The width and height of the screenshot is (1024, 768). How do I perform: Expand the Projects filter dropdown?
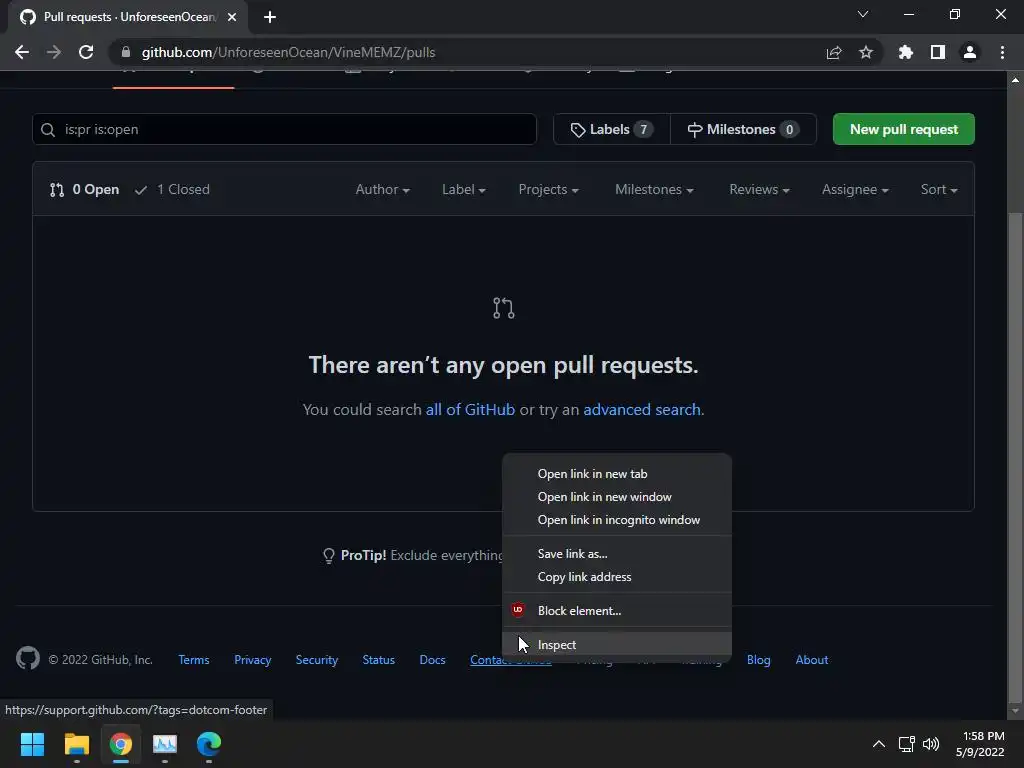(x=549, y=189)
